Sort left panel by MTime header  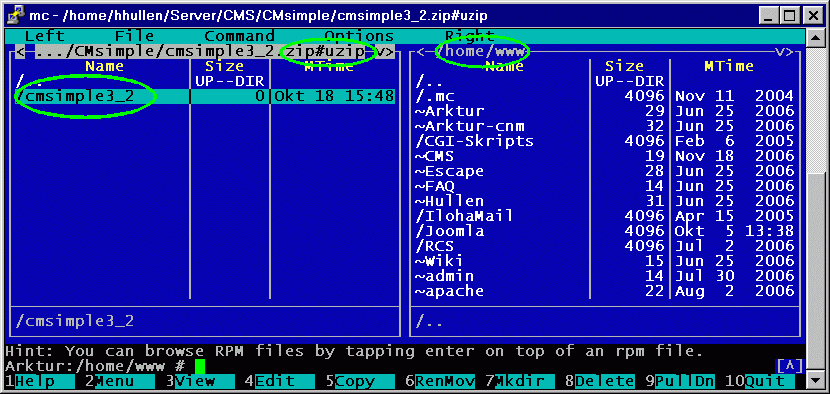coord(329,66)
